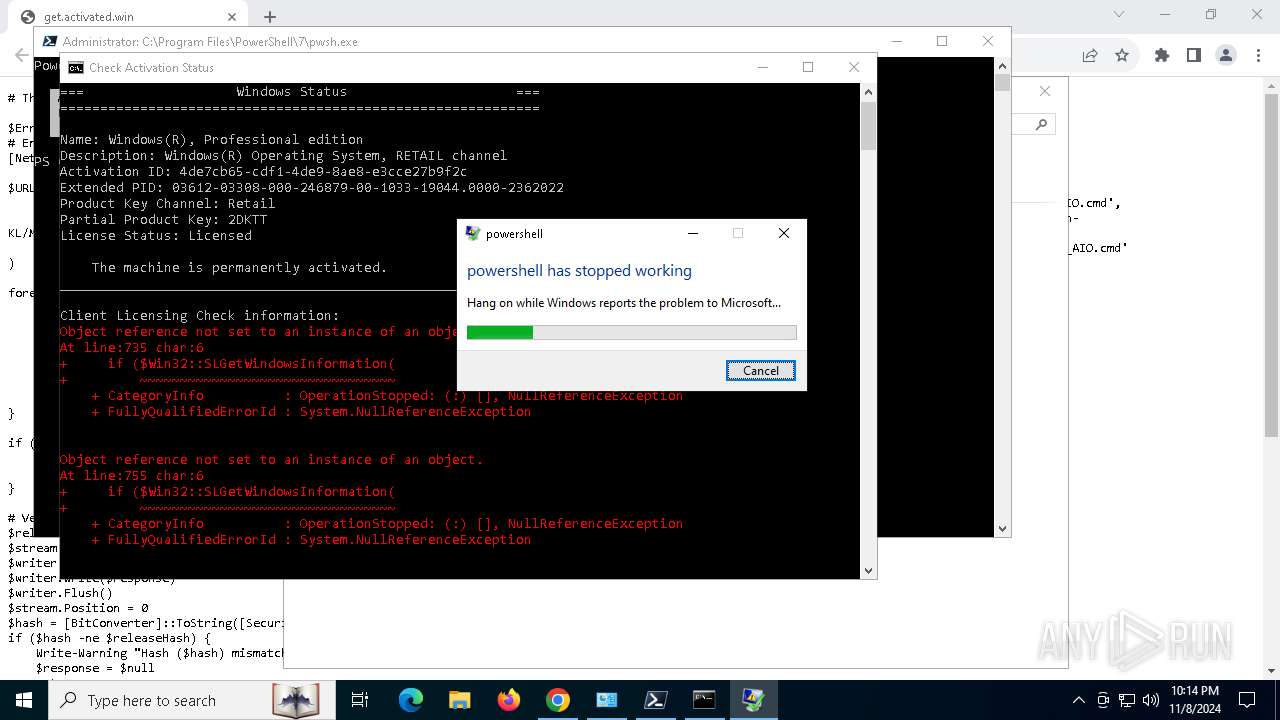Open a new Chrome tab
1280x720 pixels.
270,17
